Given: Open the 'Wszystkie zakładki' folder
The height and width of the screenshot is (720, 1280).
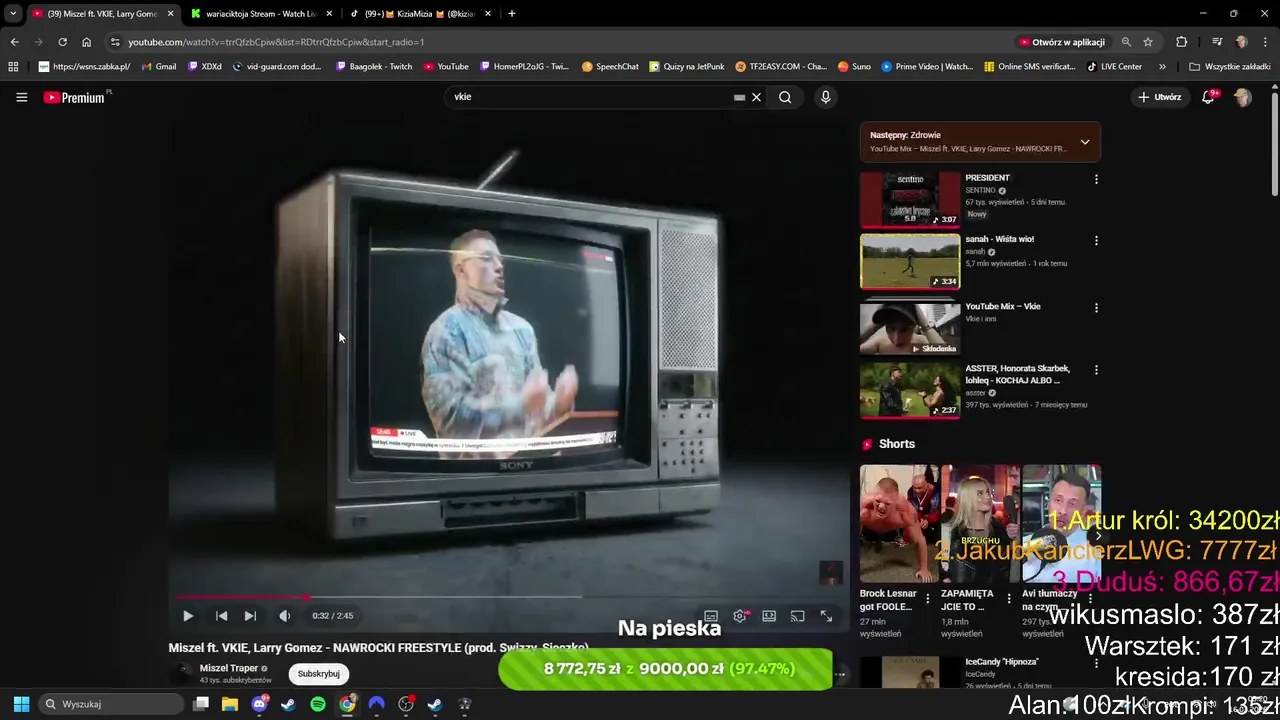Looking at the screenshot, I should (x=1230, y=67).
